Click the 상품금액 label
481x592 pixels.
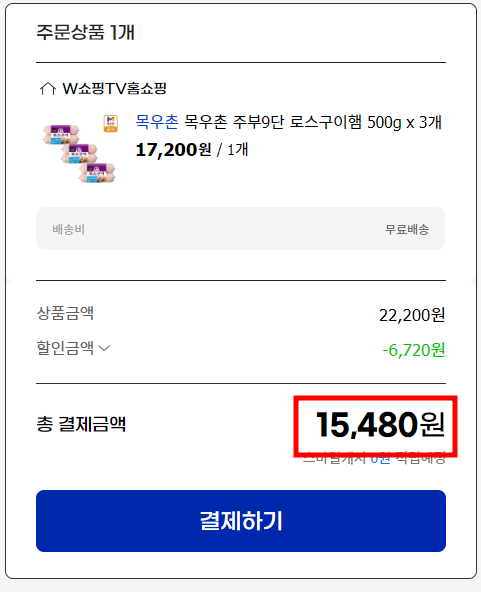coord(65,313)
